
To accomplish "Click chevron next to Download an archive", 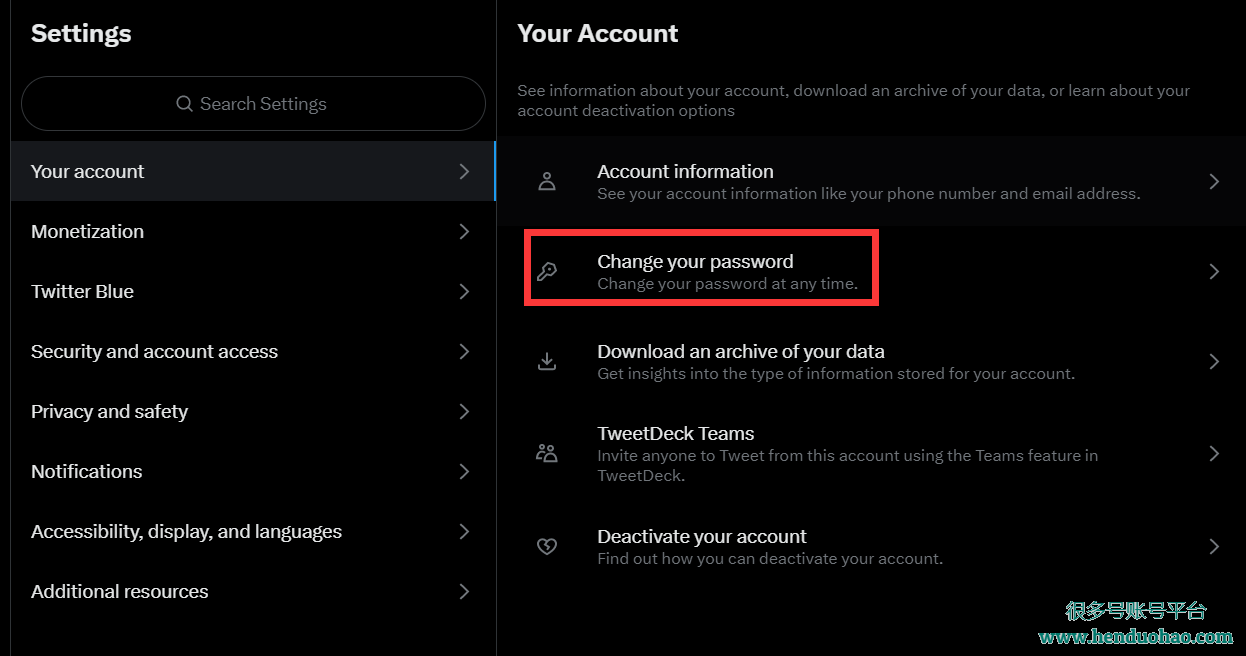I will (x=1214, y=361).
